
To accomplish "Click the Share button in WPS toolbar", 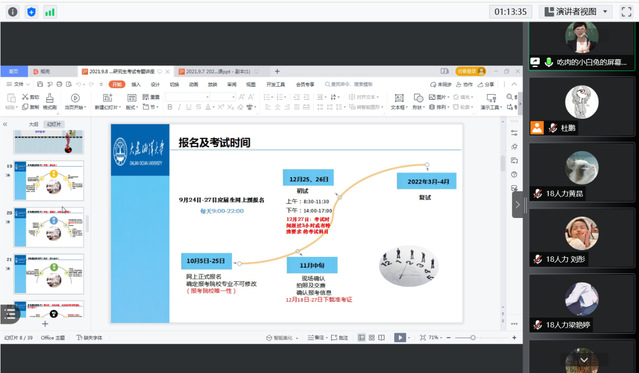I will (x=486, y=84).
